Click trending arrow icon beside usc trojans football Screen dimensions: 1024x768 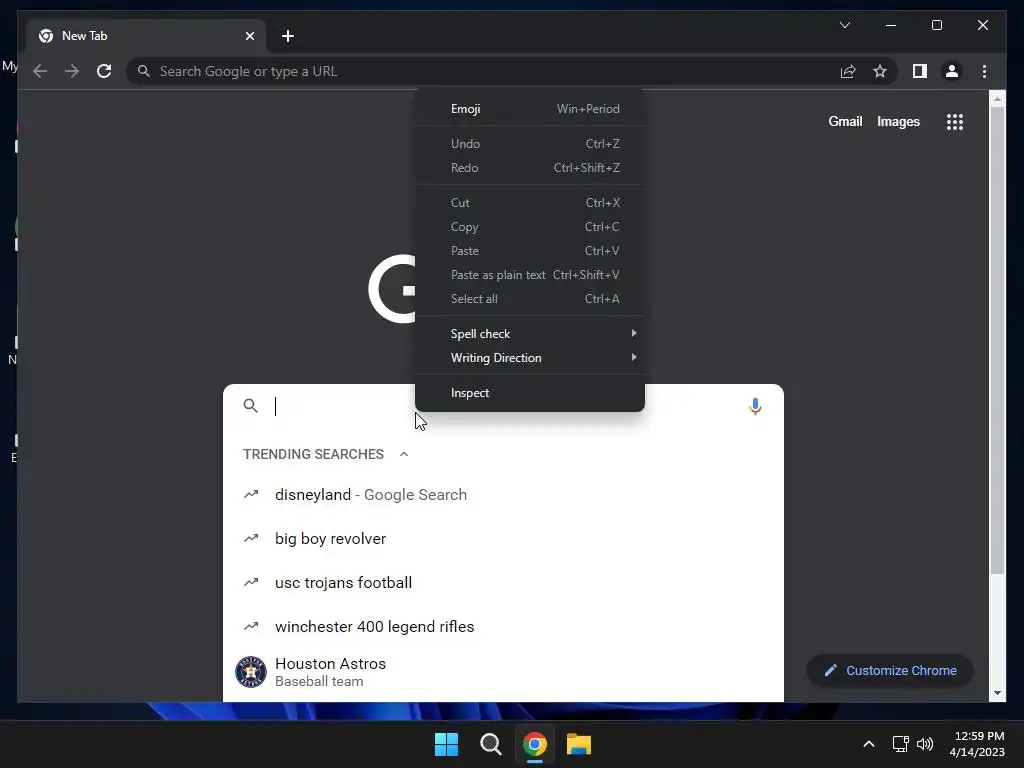[251, 582]
